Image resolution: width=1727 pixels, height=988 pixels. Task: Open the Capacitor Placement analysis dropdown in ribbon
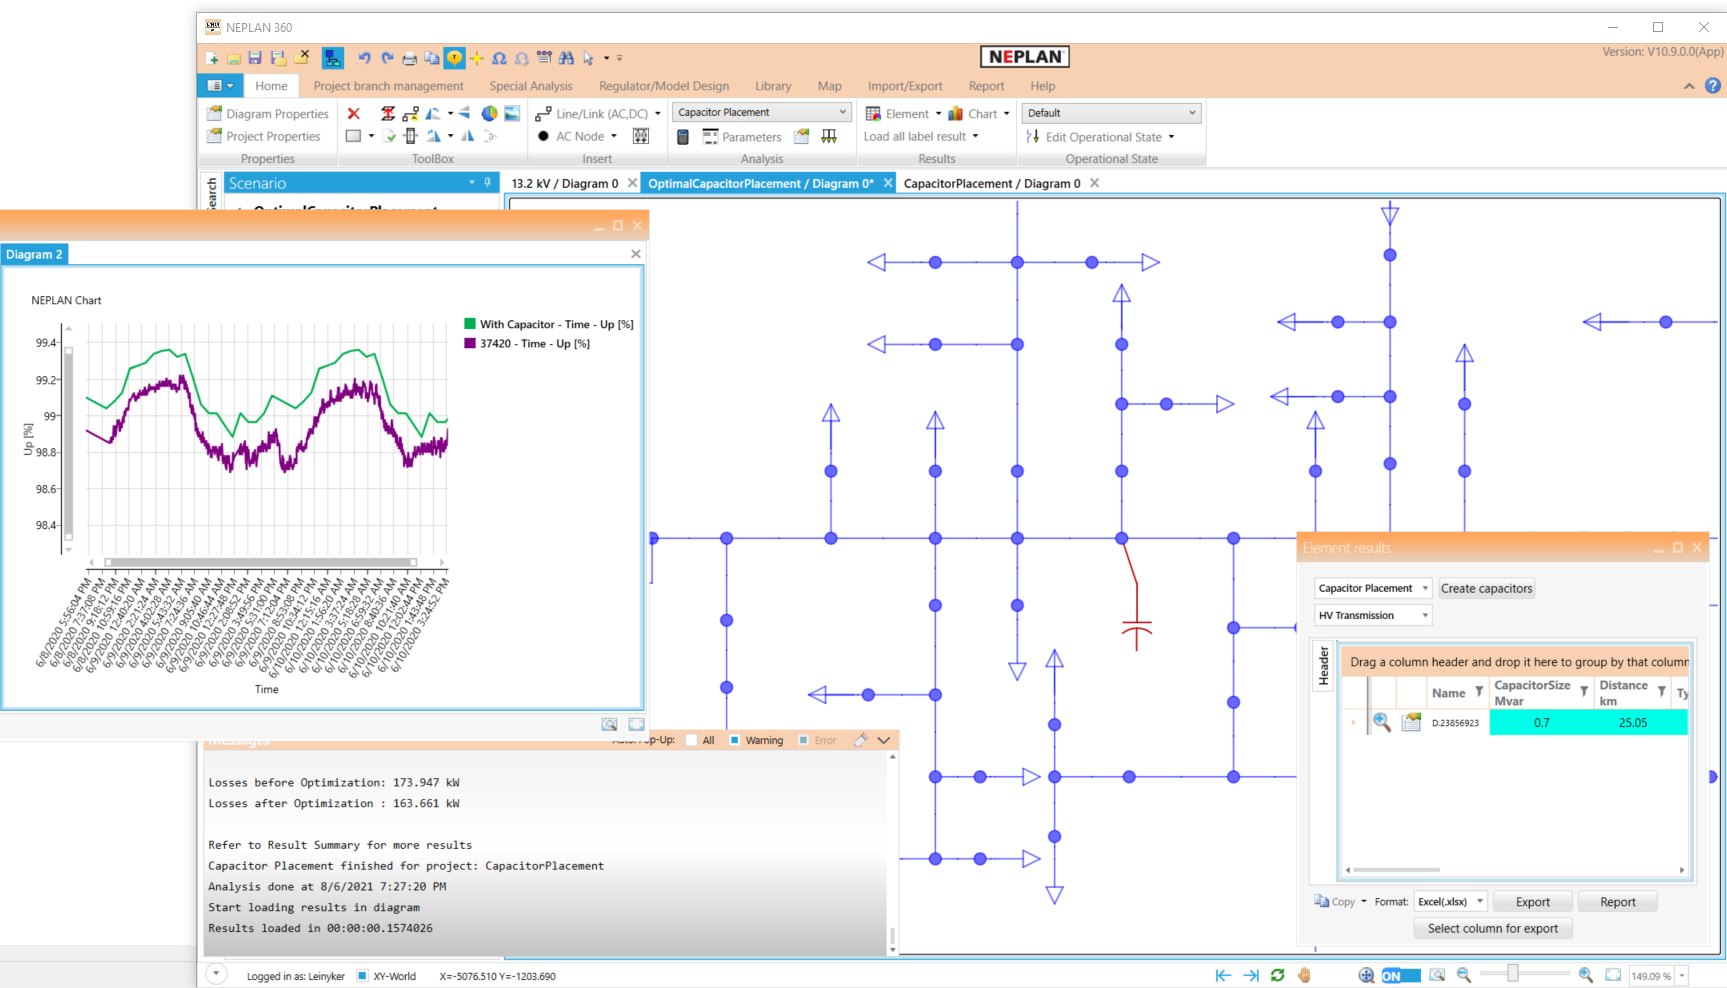761,112
